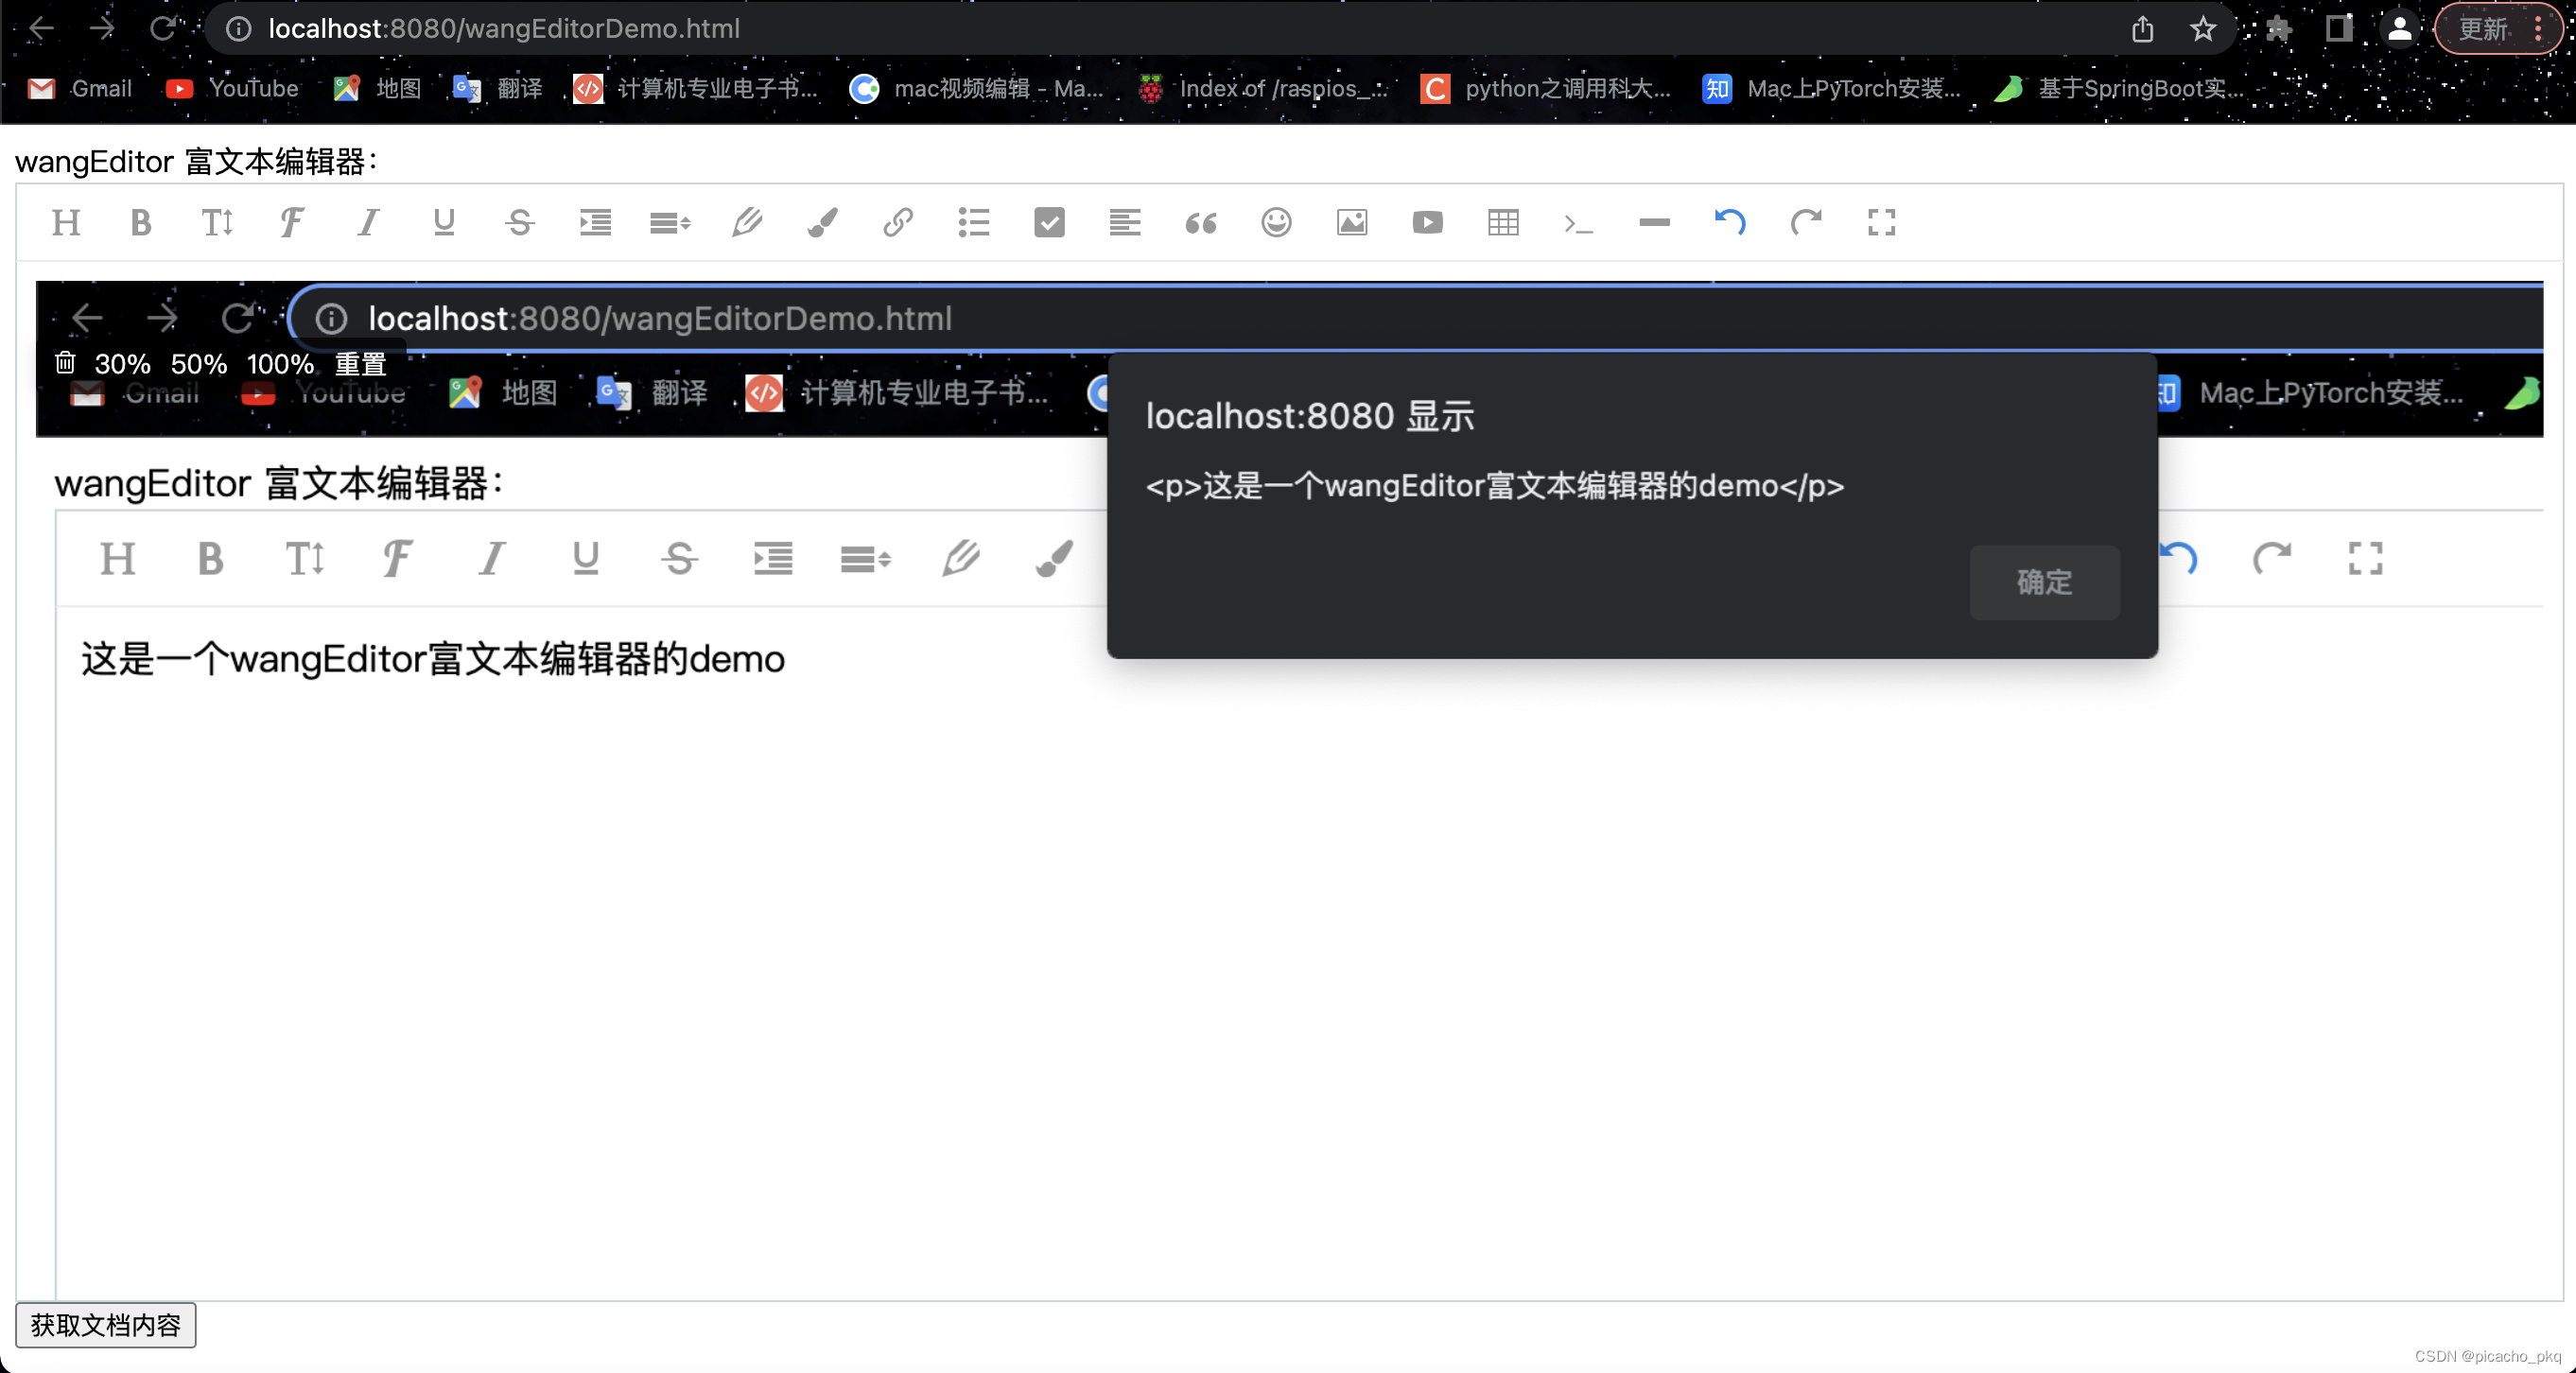This screenshot has width=2576, height=1373.
Task: Open the python之调用科大 bookmark
Action: pyautogui.click(x=1546, y=89)
